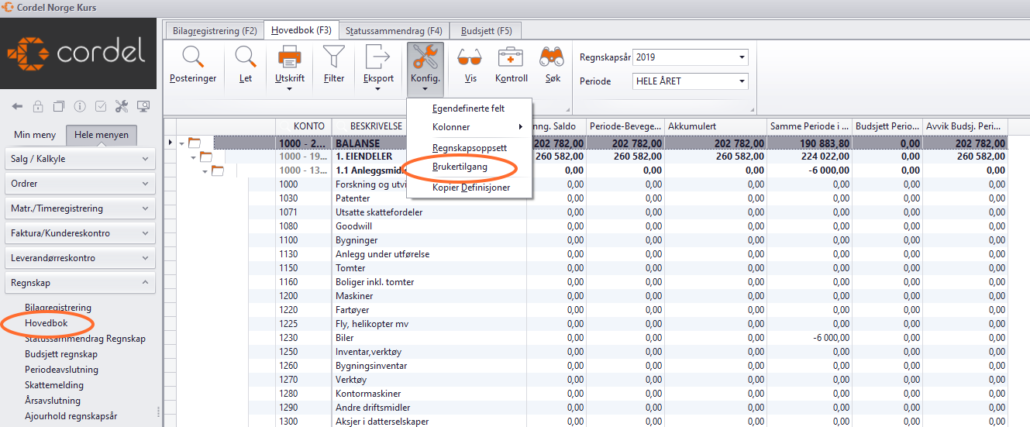The image size is (1030, 427).
Task: Select Hele menyen tab
Action: 101,135
